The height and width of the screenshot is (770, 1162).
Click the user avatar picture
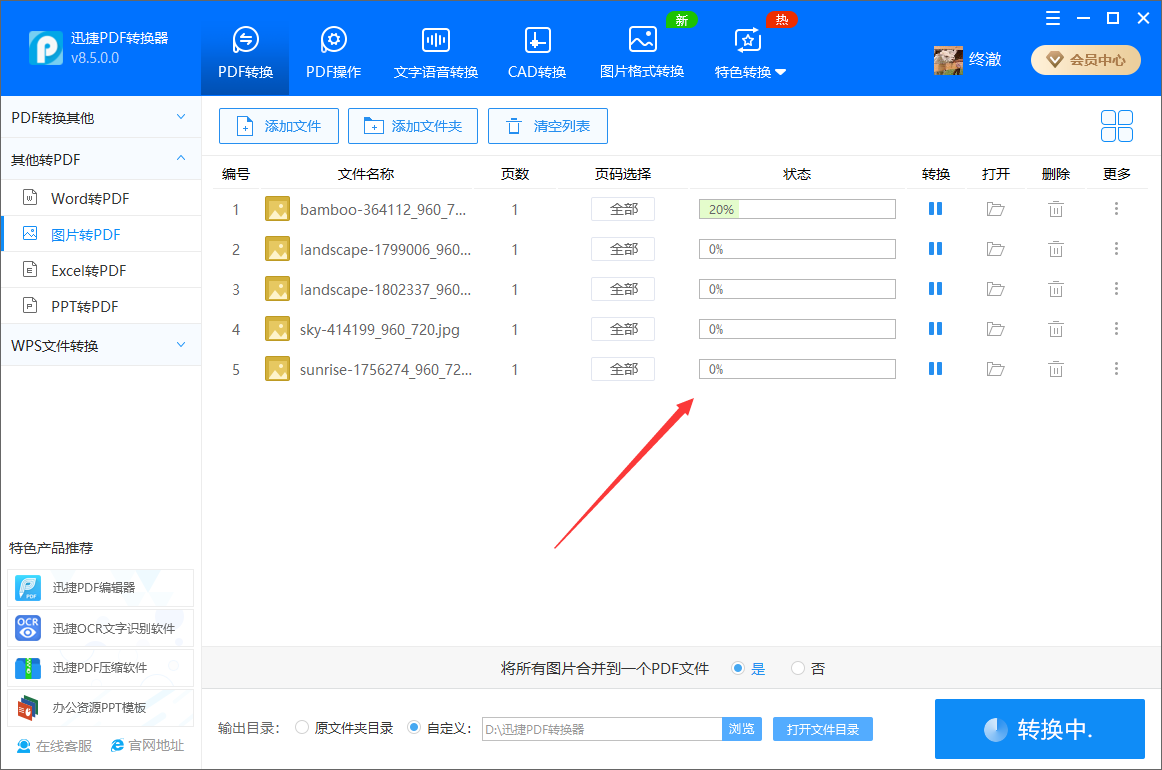point(948,60)
